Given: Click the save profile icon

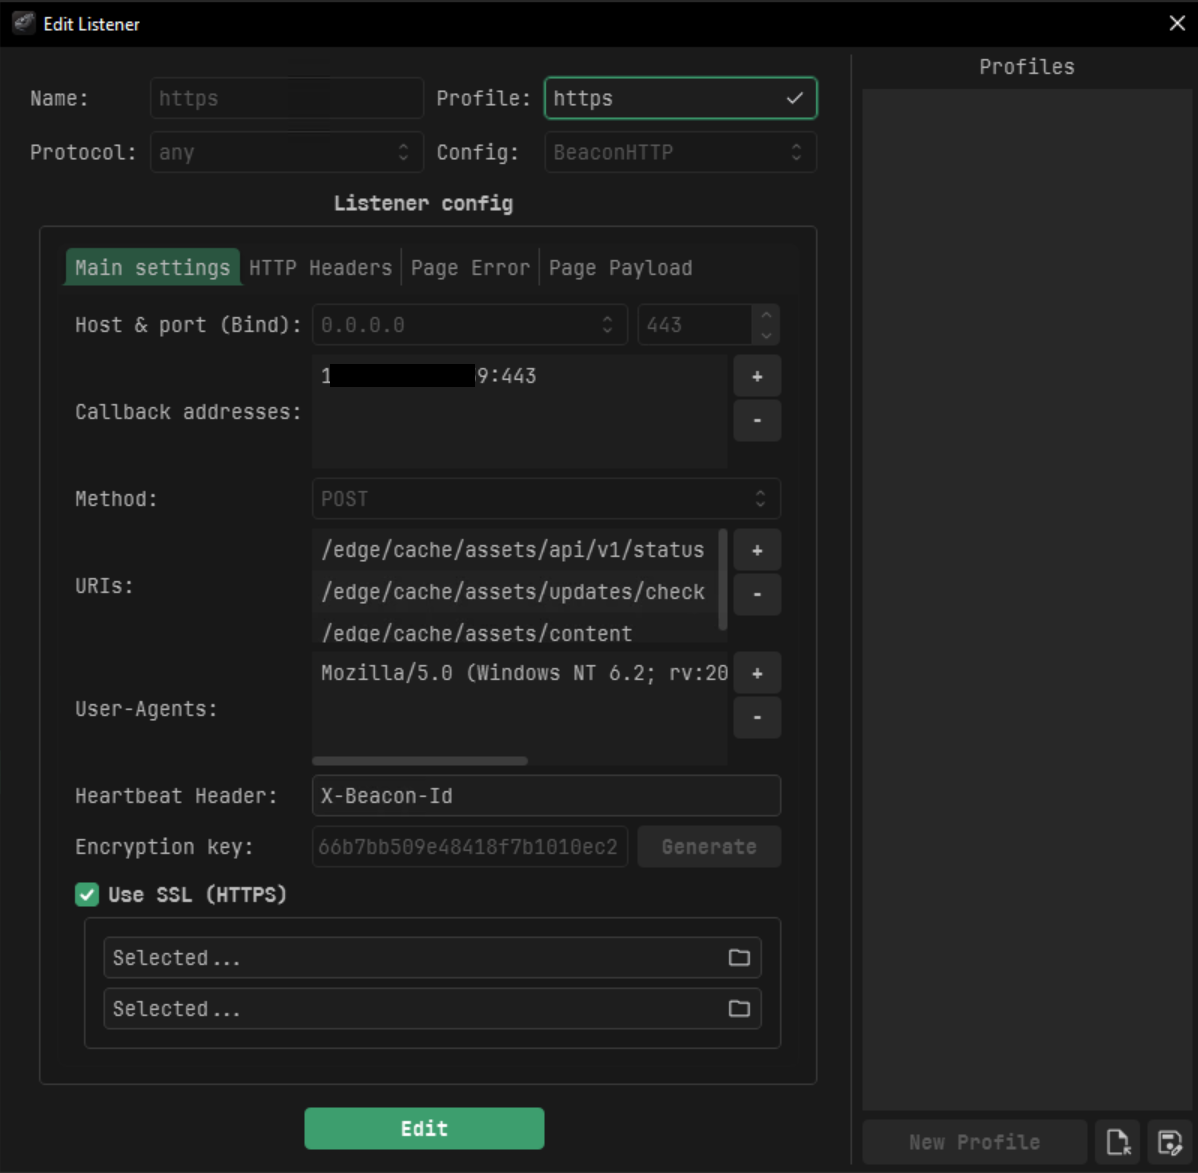Looking at the screenshot, I should [x=1170, y=1142].
